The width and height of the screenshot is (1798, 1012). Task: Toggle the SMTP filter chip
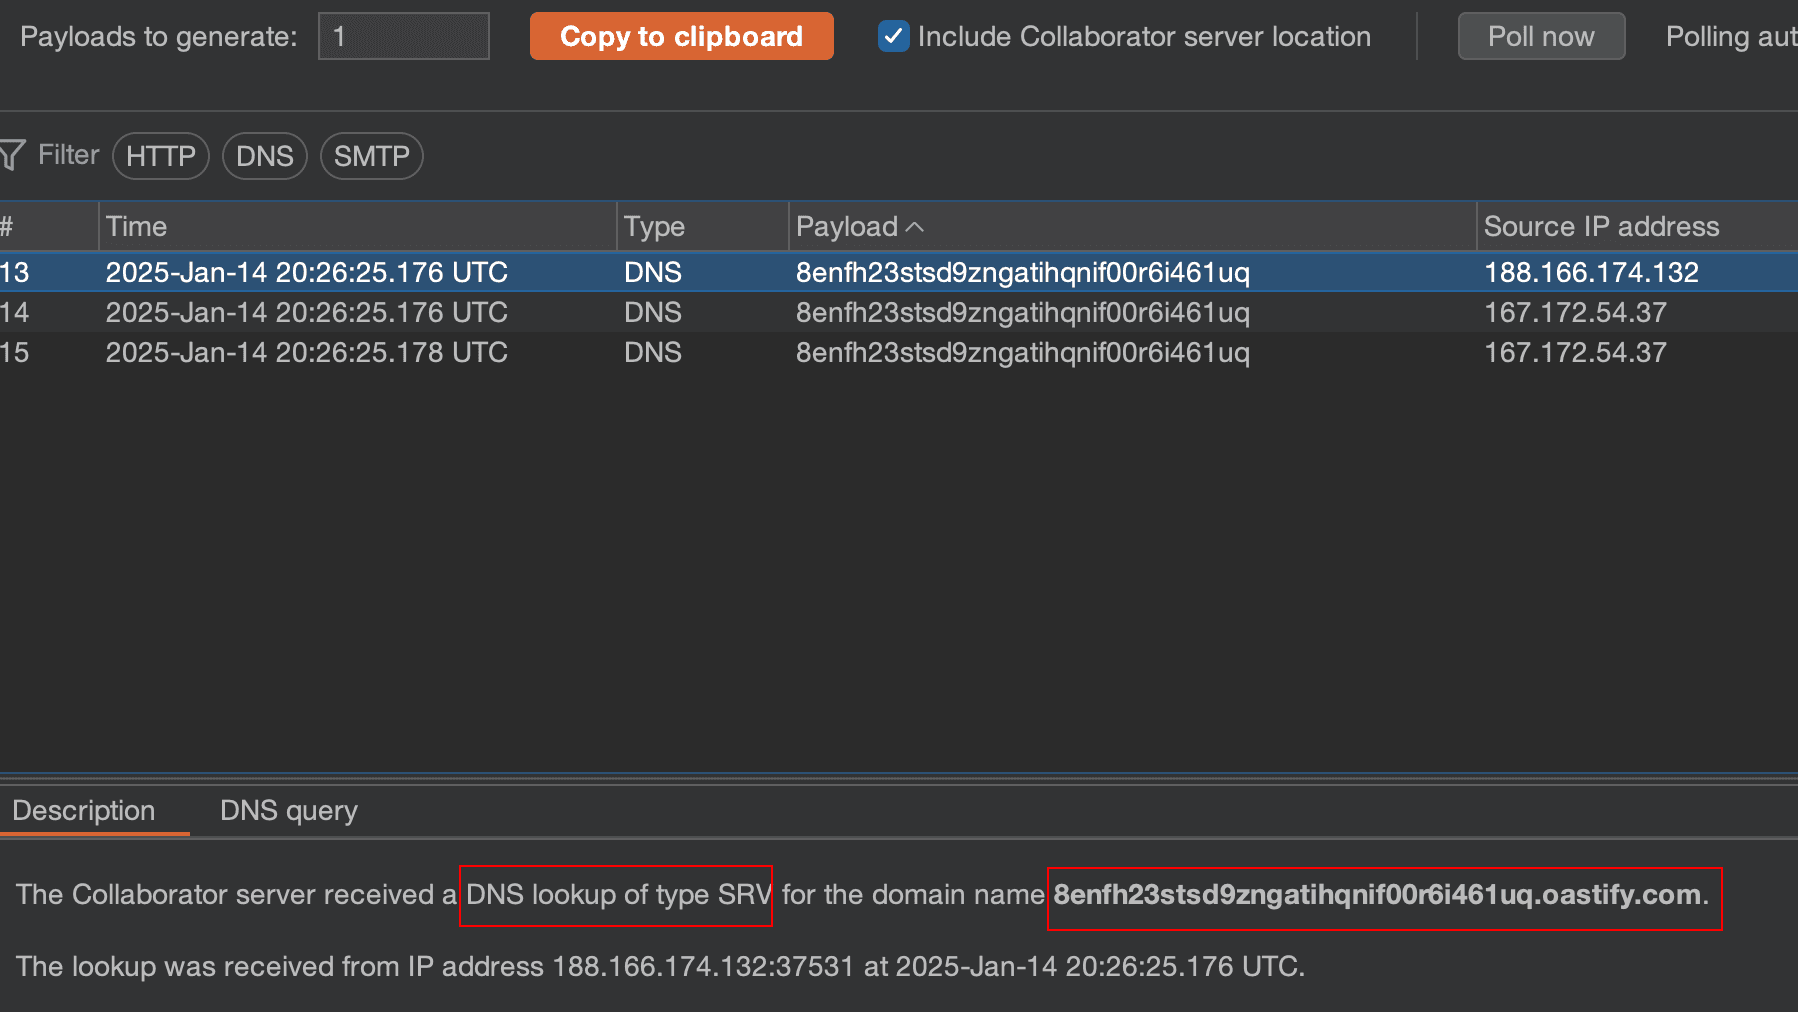click(x=371, y=156)
